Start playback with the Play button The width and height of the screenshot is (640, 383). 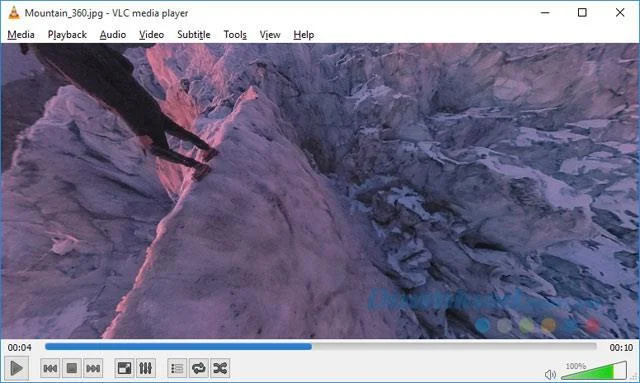tap(16, 368)
